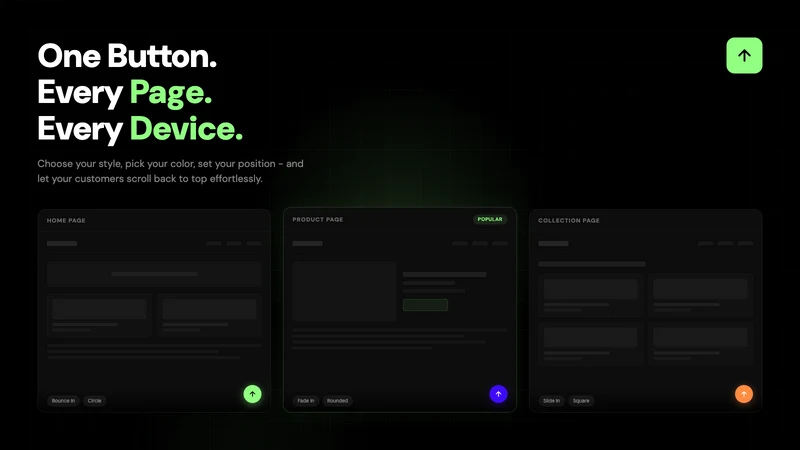The image size is (800, 450).
Task: Select the Slide In tag
Action: pos(551,401)
